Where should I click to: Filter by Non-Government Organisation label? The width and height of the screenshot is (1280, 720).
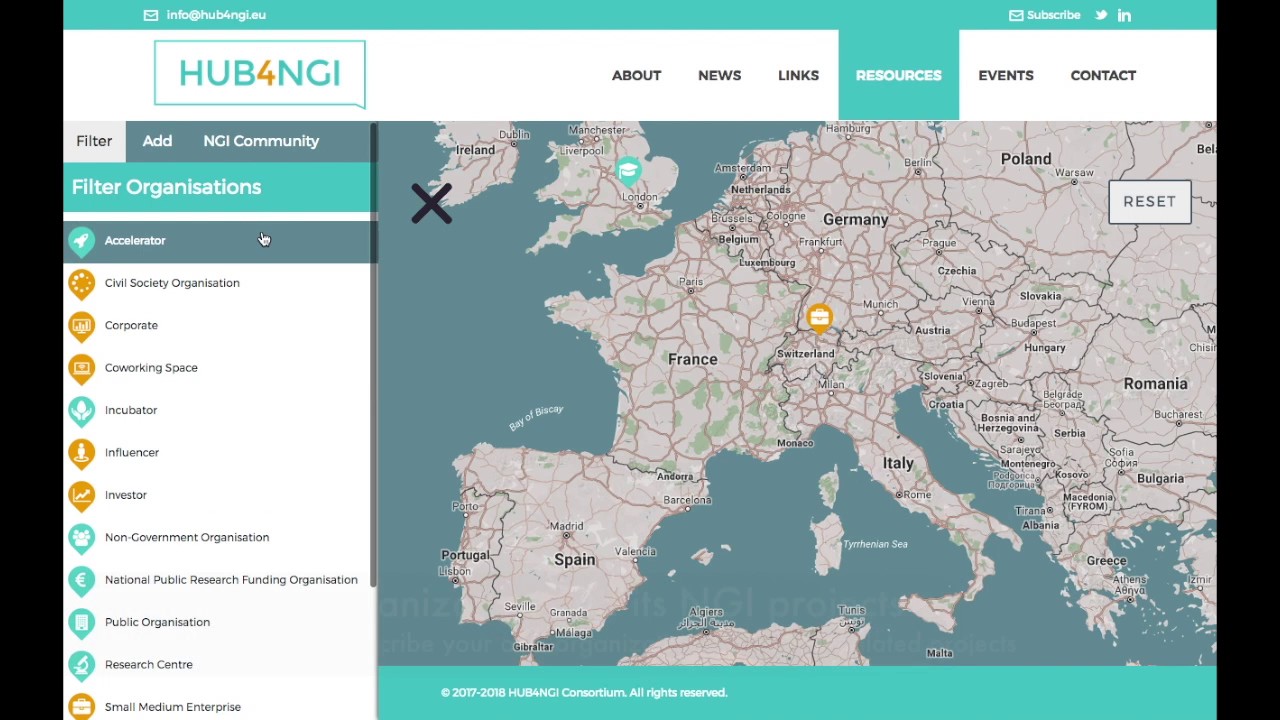click(x=187, y=537)
